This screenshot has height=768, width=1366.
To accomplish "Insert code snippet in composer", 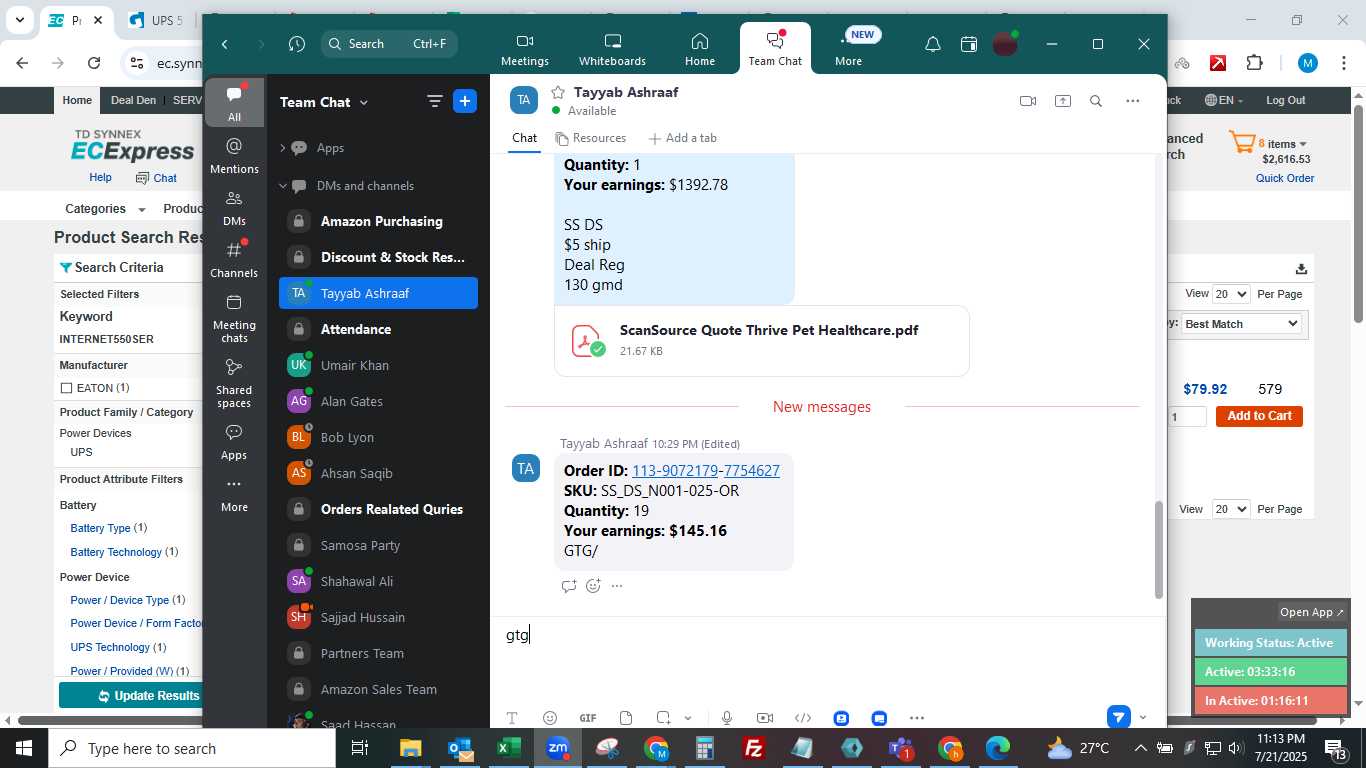I will click(x=802, y=718).
